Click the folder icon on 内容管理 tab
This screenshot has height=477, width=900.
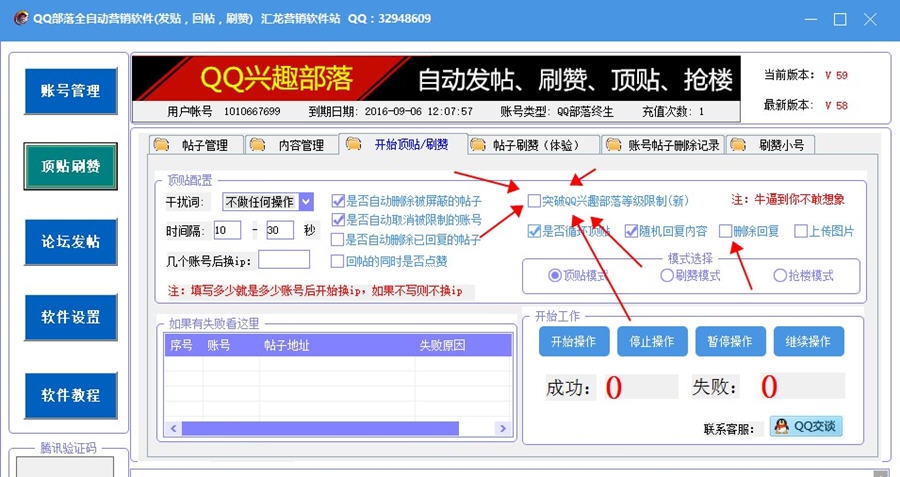click(x=257, y=145)
